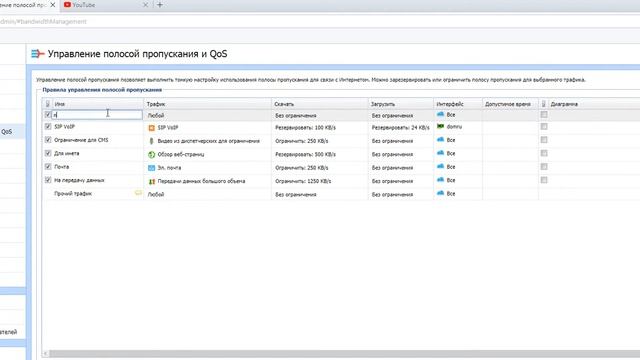Click the SIP VoIP traffic icon
Viewport: 640px width, 360px height.
151,128
